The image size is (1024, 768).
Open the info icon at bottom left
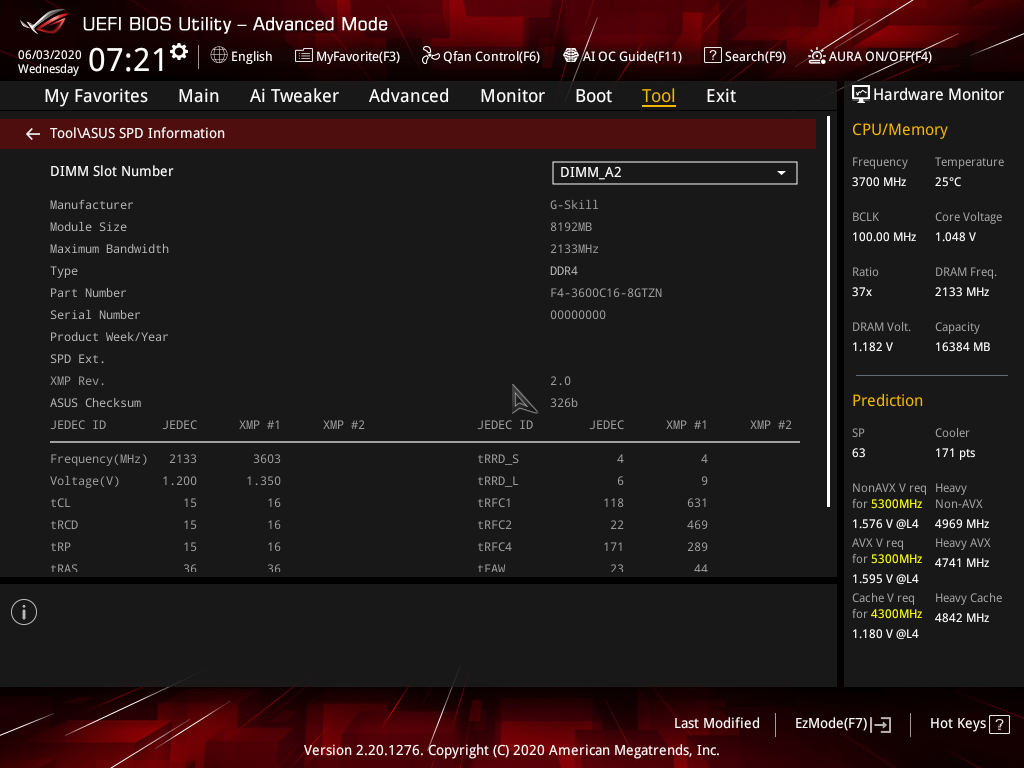pos(23,611)
